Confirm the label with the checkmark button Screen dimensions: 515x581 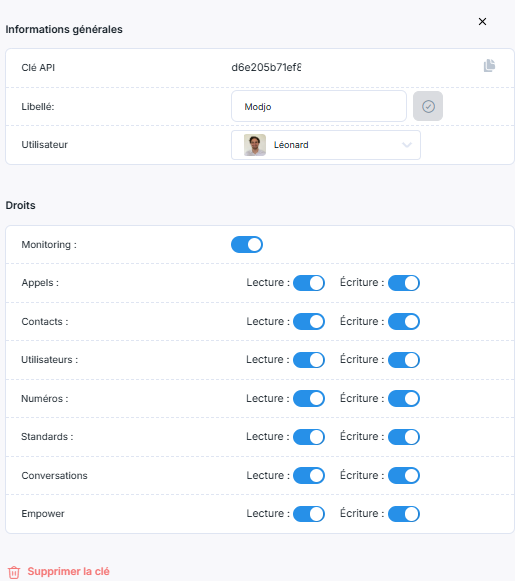click(428, 106)
